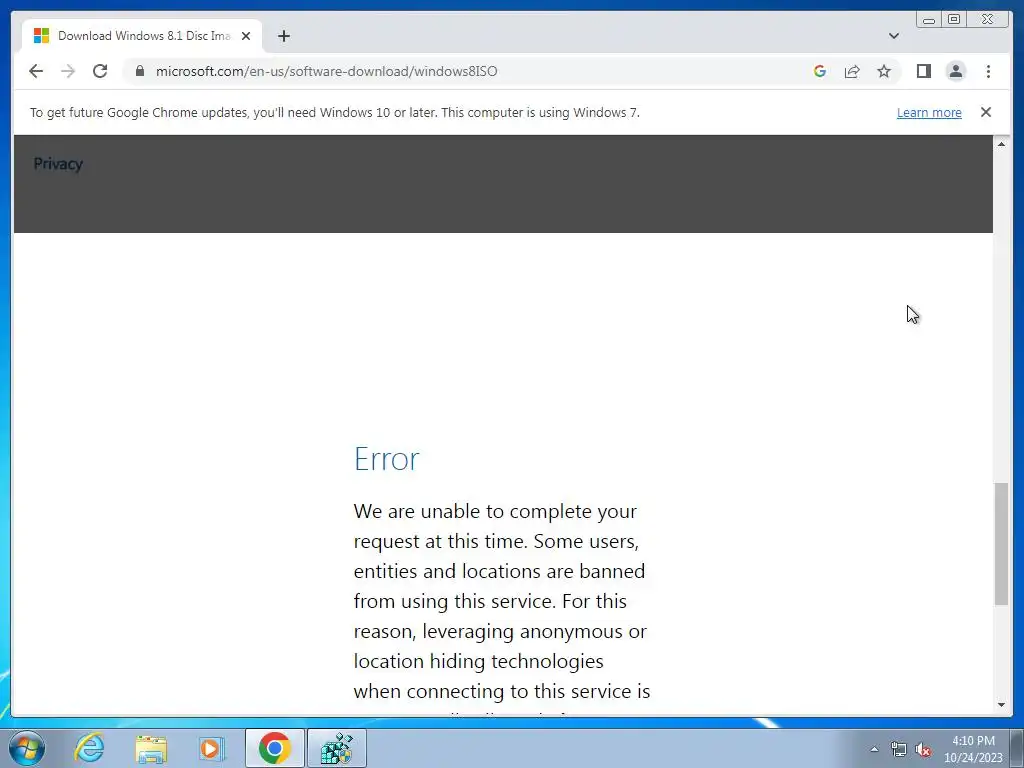This screenshot has height=768, width=1024.
Task: Open a new tab with the plus button
Action: (x=283, y=36)
